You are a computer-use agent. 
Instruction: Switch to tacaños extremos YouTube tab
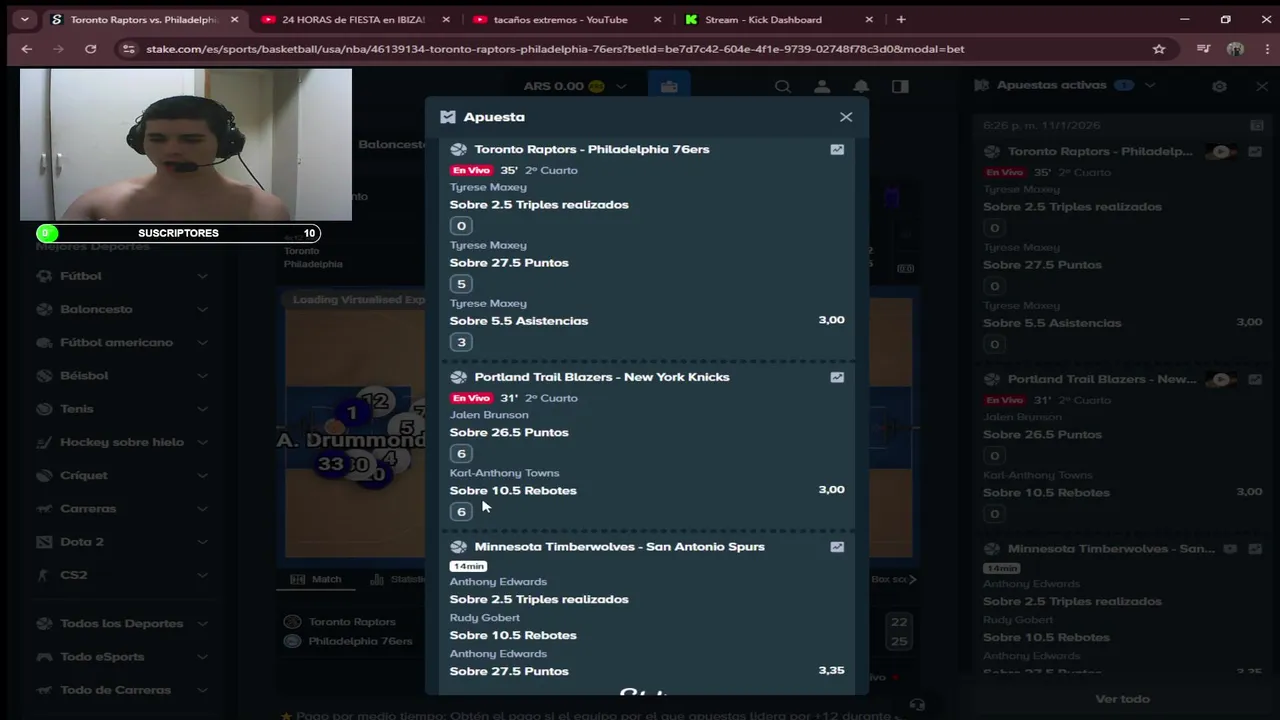(x=565, y=19)
